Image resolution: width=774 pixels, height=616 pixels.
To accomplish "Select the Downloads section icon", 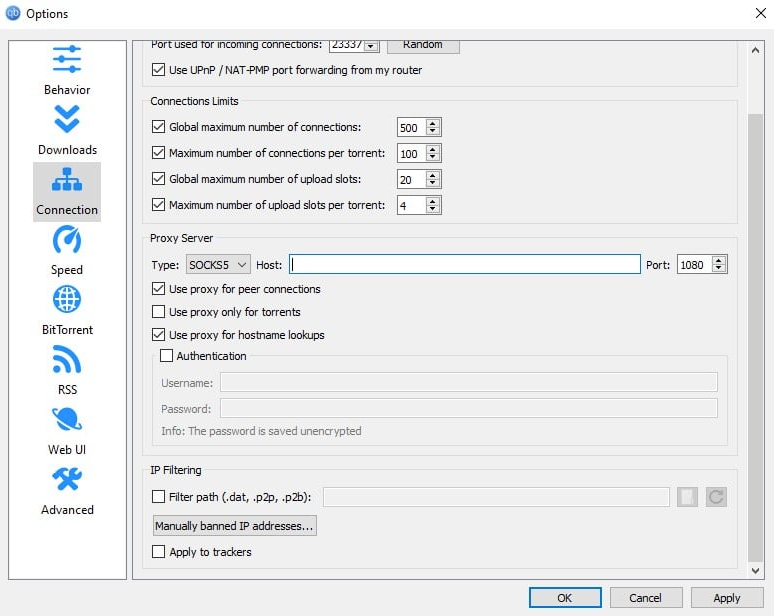I will (67, 119).
